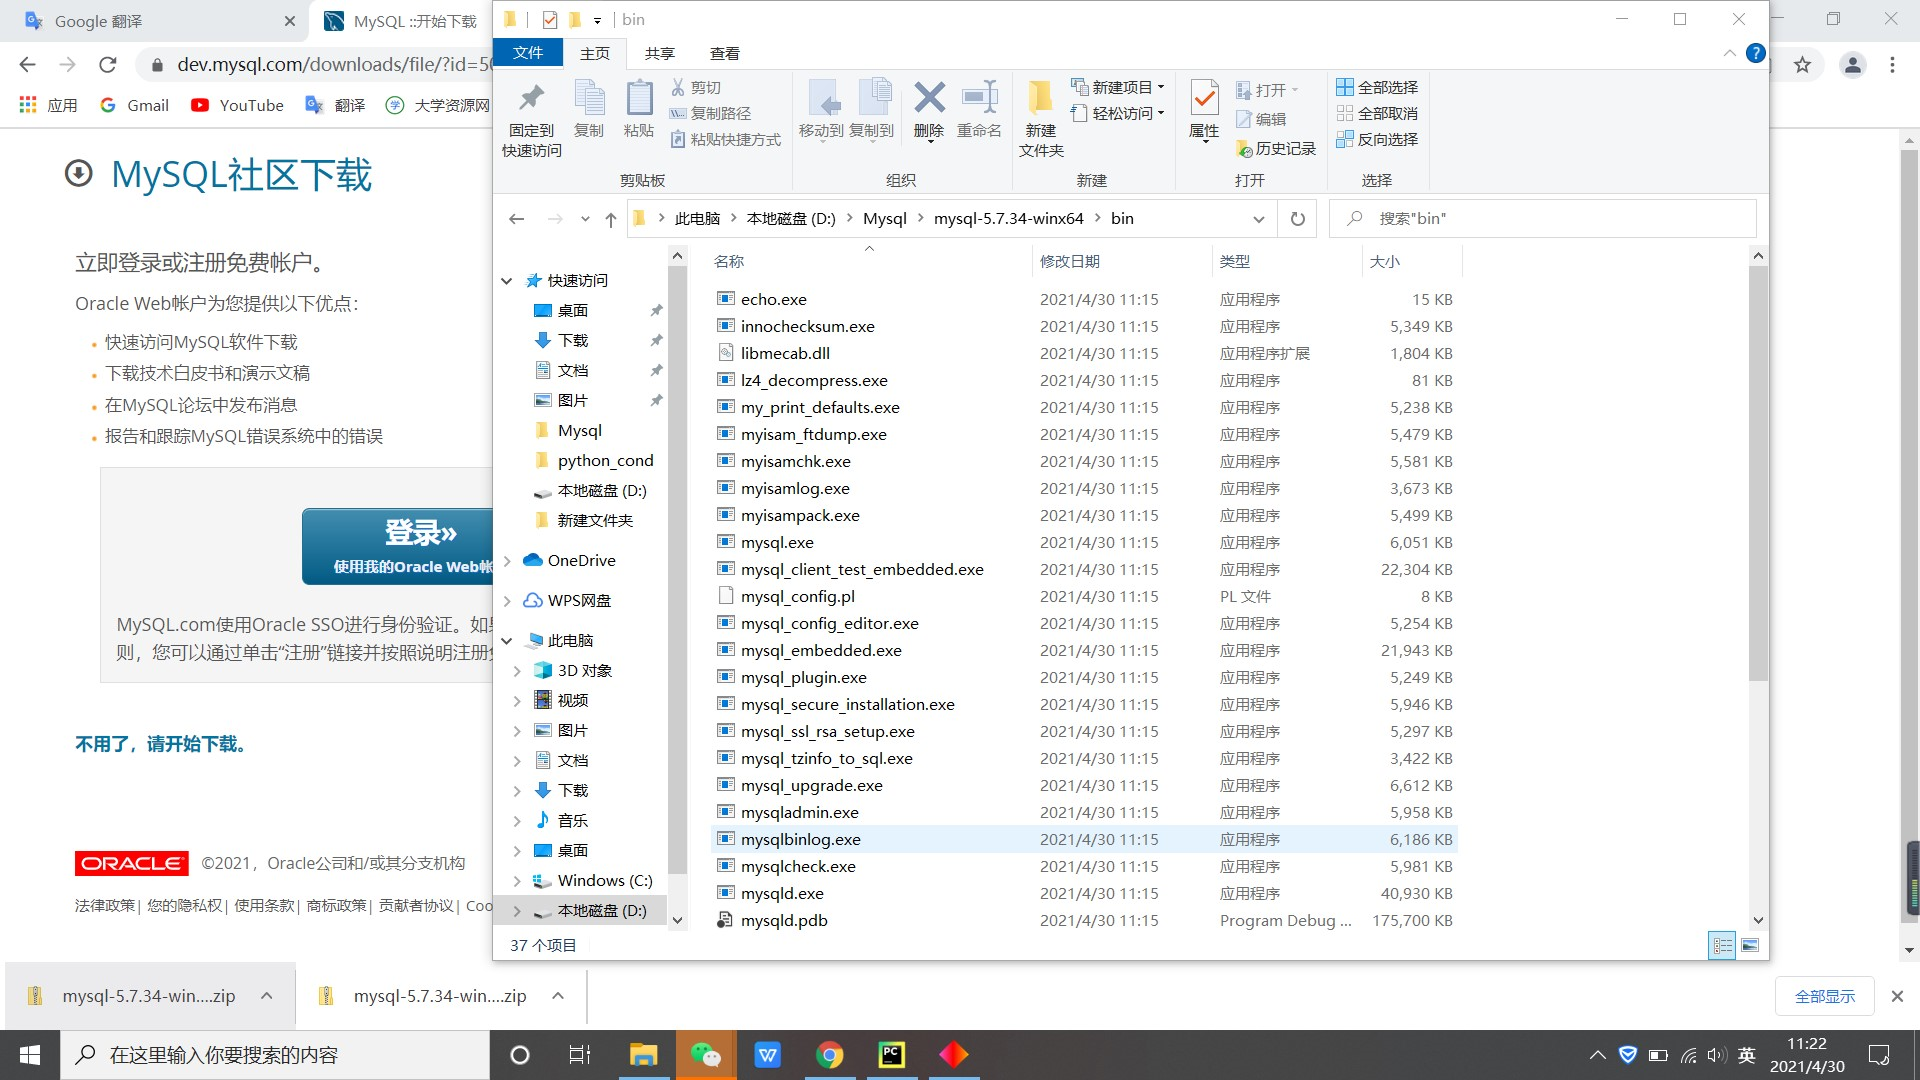Bookmark page with star icon

[1802, 65]
